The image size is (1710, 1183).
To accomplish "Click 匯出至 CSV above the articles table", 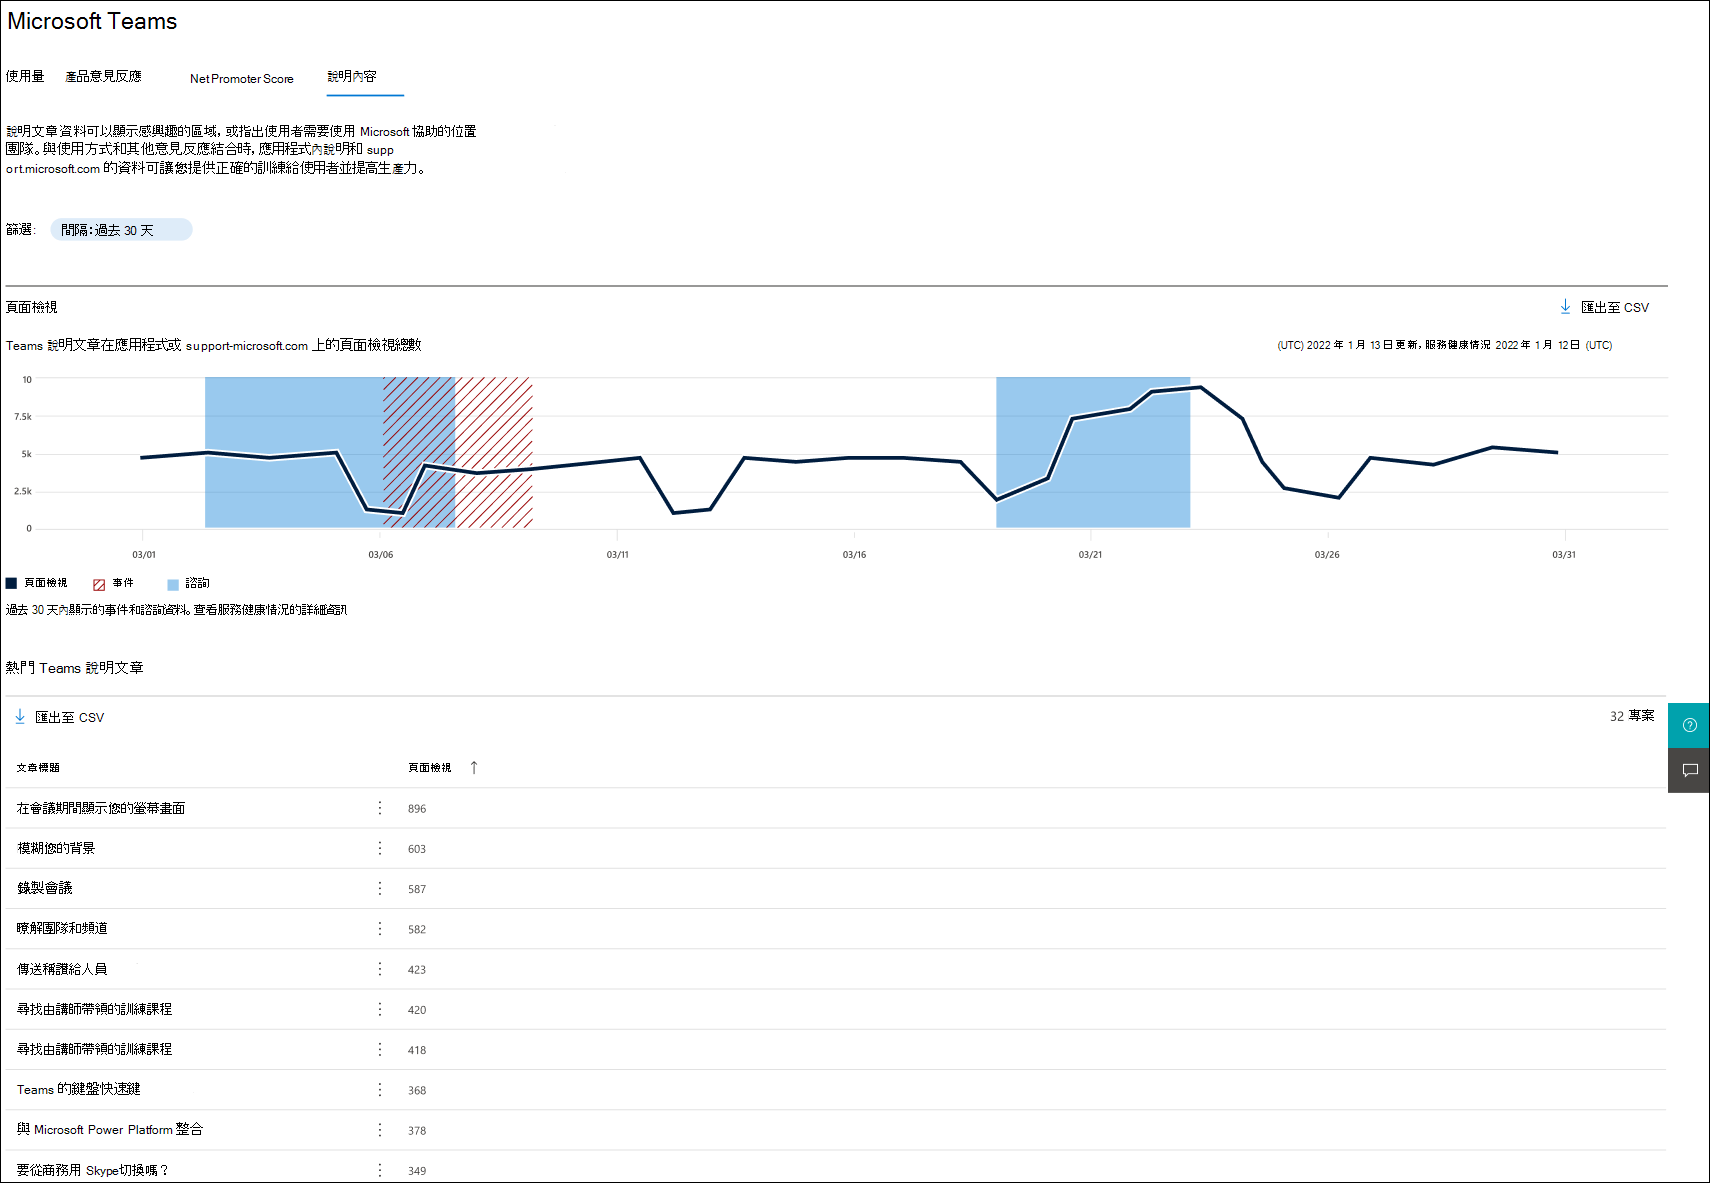I will [x=69, y=717].
